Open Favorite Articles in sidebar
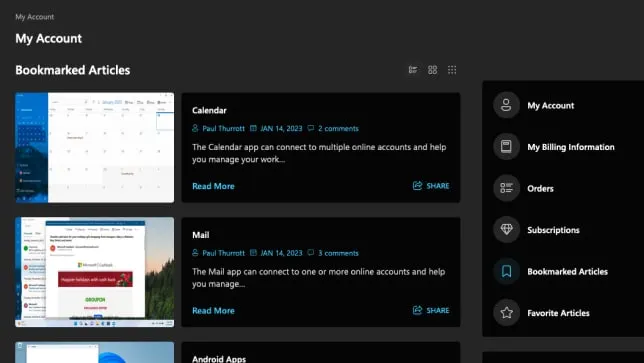Screen dimensions: 644x363 tap(558, 313)
